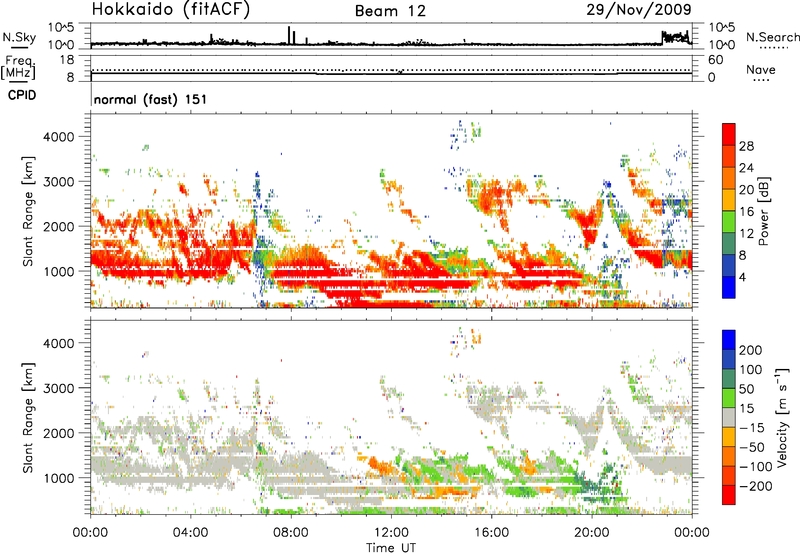The width and height of the screenshot is (800, 554).
Task: Click 'Slant Range [km]' label of power panel
Action: [28, 211]
